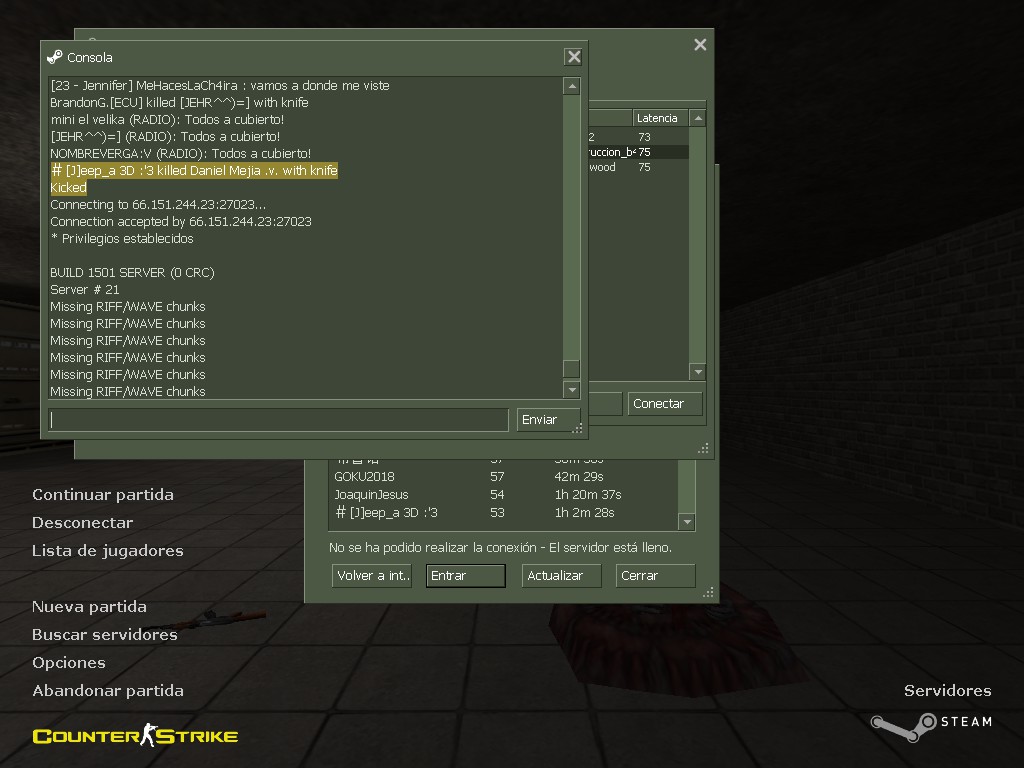
Task: Click the Enviar button
Action: pos(548,420)
